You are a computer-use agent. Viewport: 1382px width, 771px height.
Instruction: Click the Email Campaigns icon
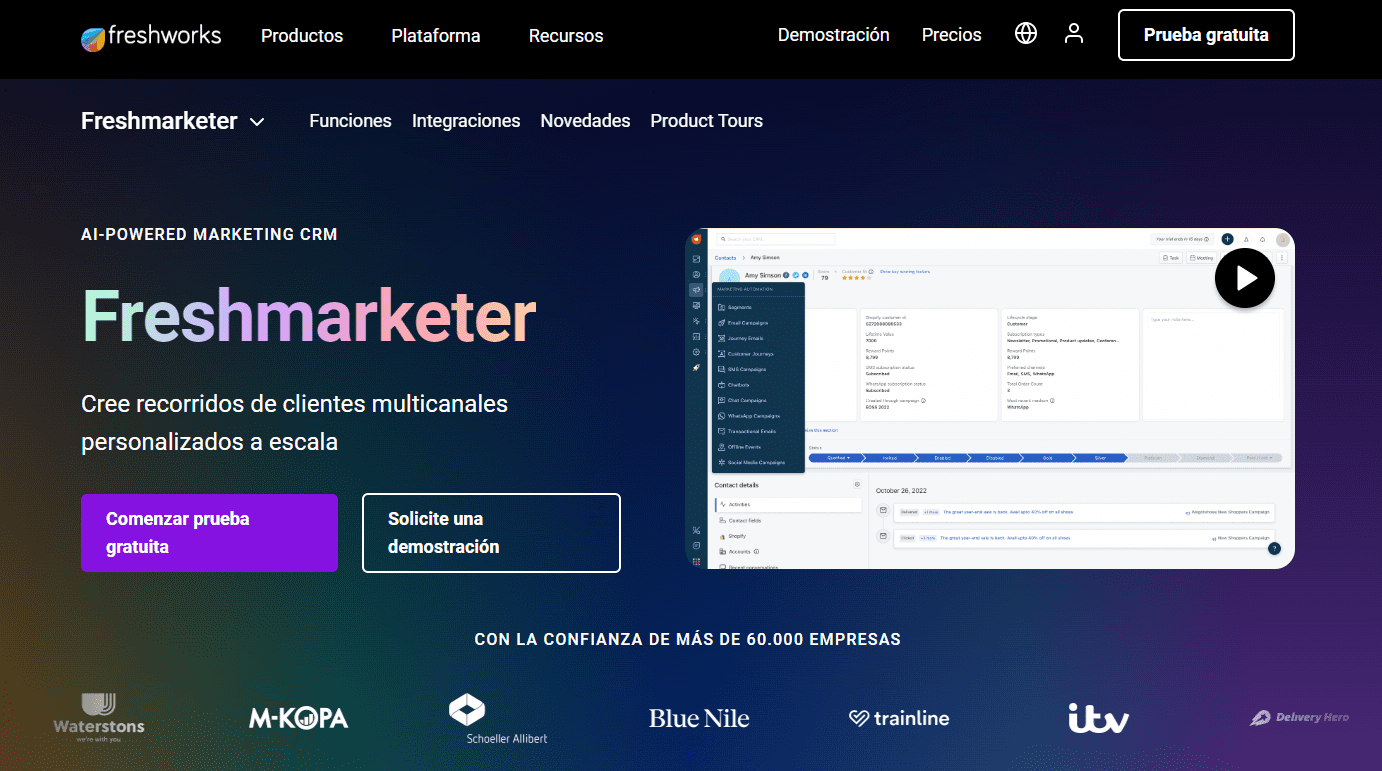coord(721,323)
